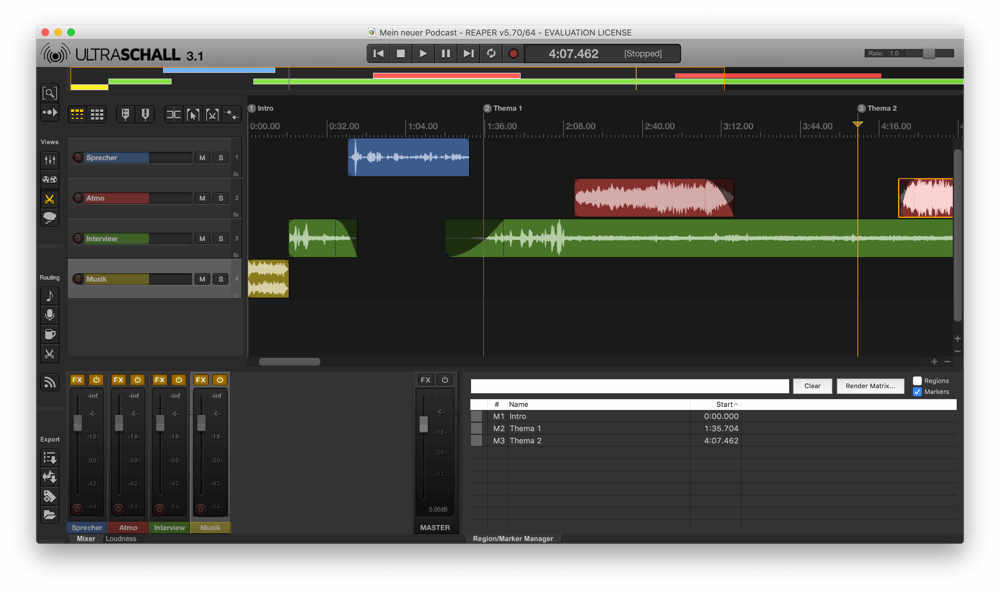Screen dimensions: 1000x592
Task: Switch to the Mixer tab
Action: click(85, 538)
